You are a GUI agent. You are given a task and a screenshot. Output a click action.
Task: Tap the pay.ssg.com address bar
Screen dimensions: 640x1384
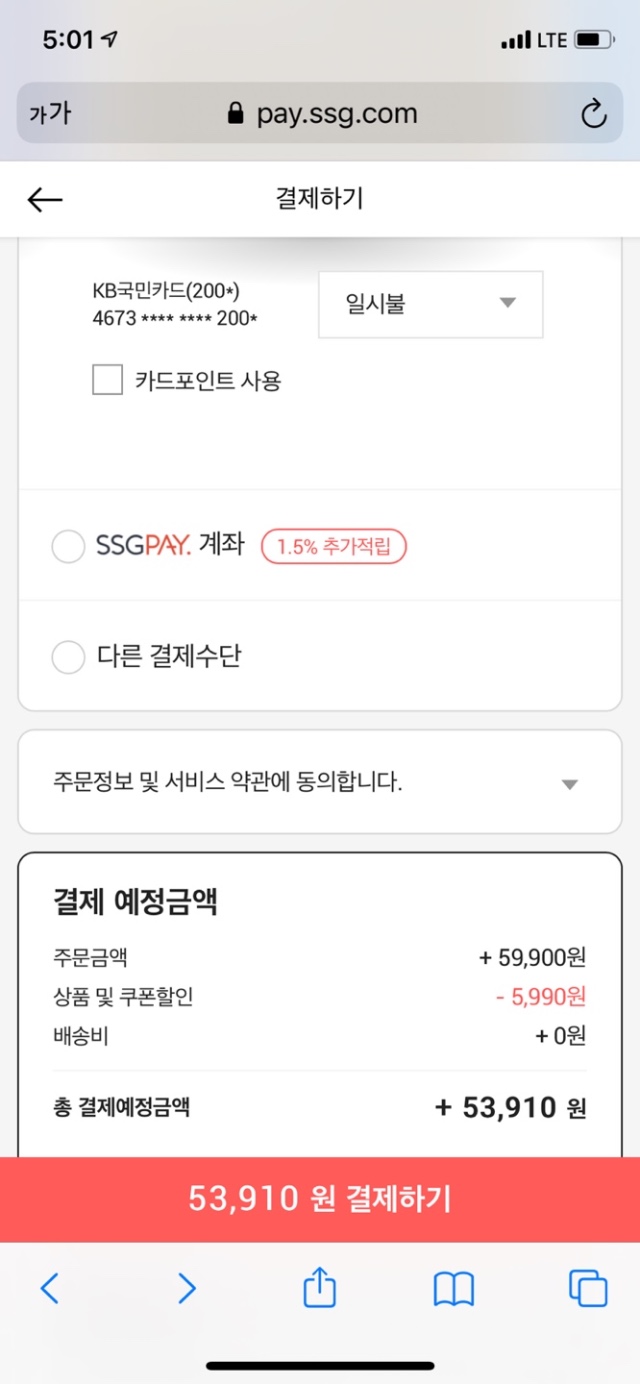320,113
